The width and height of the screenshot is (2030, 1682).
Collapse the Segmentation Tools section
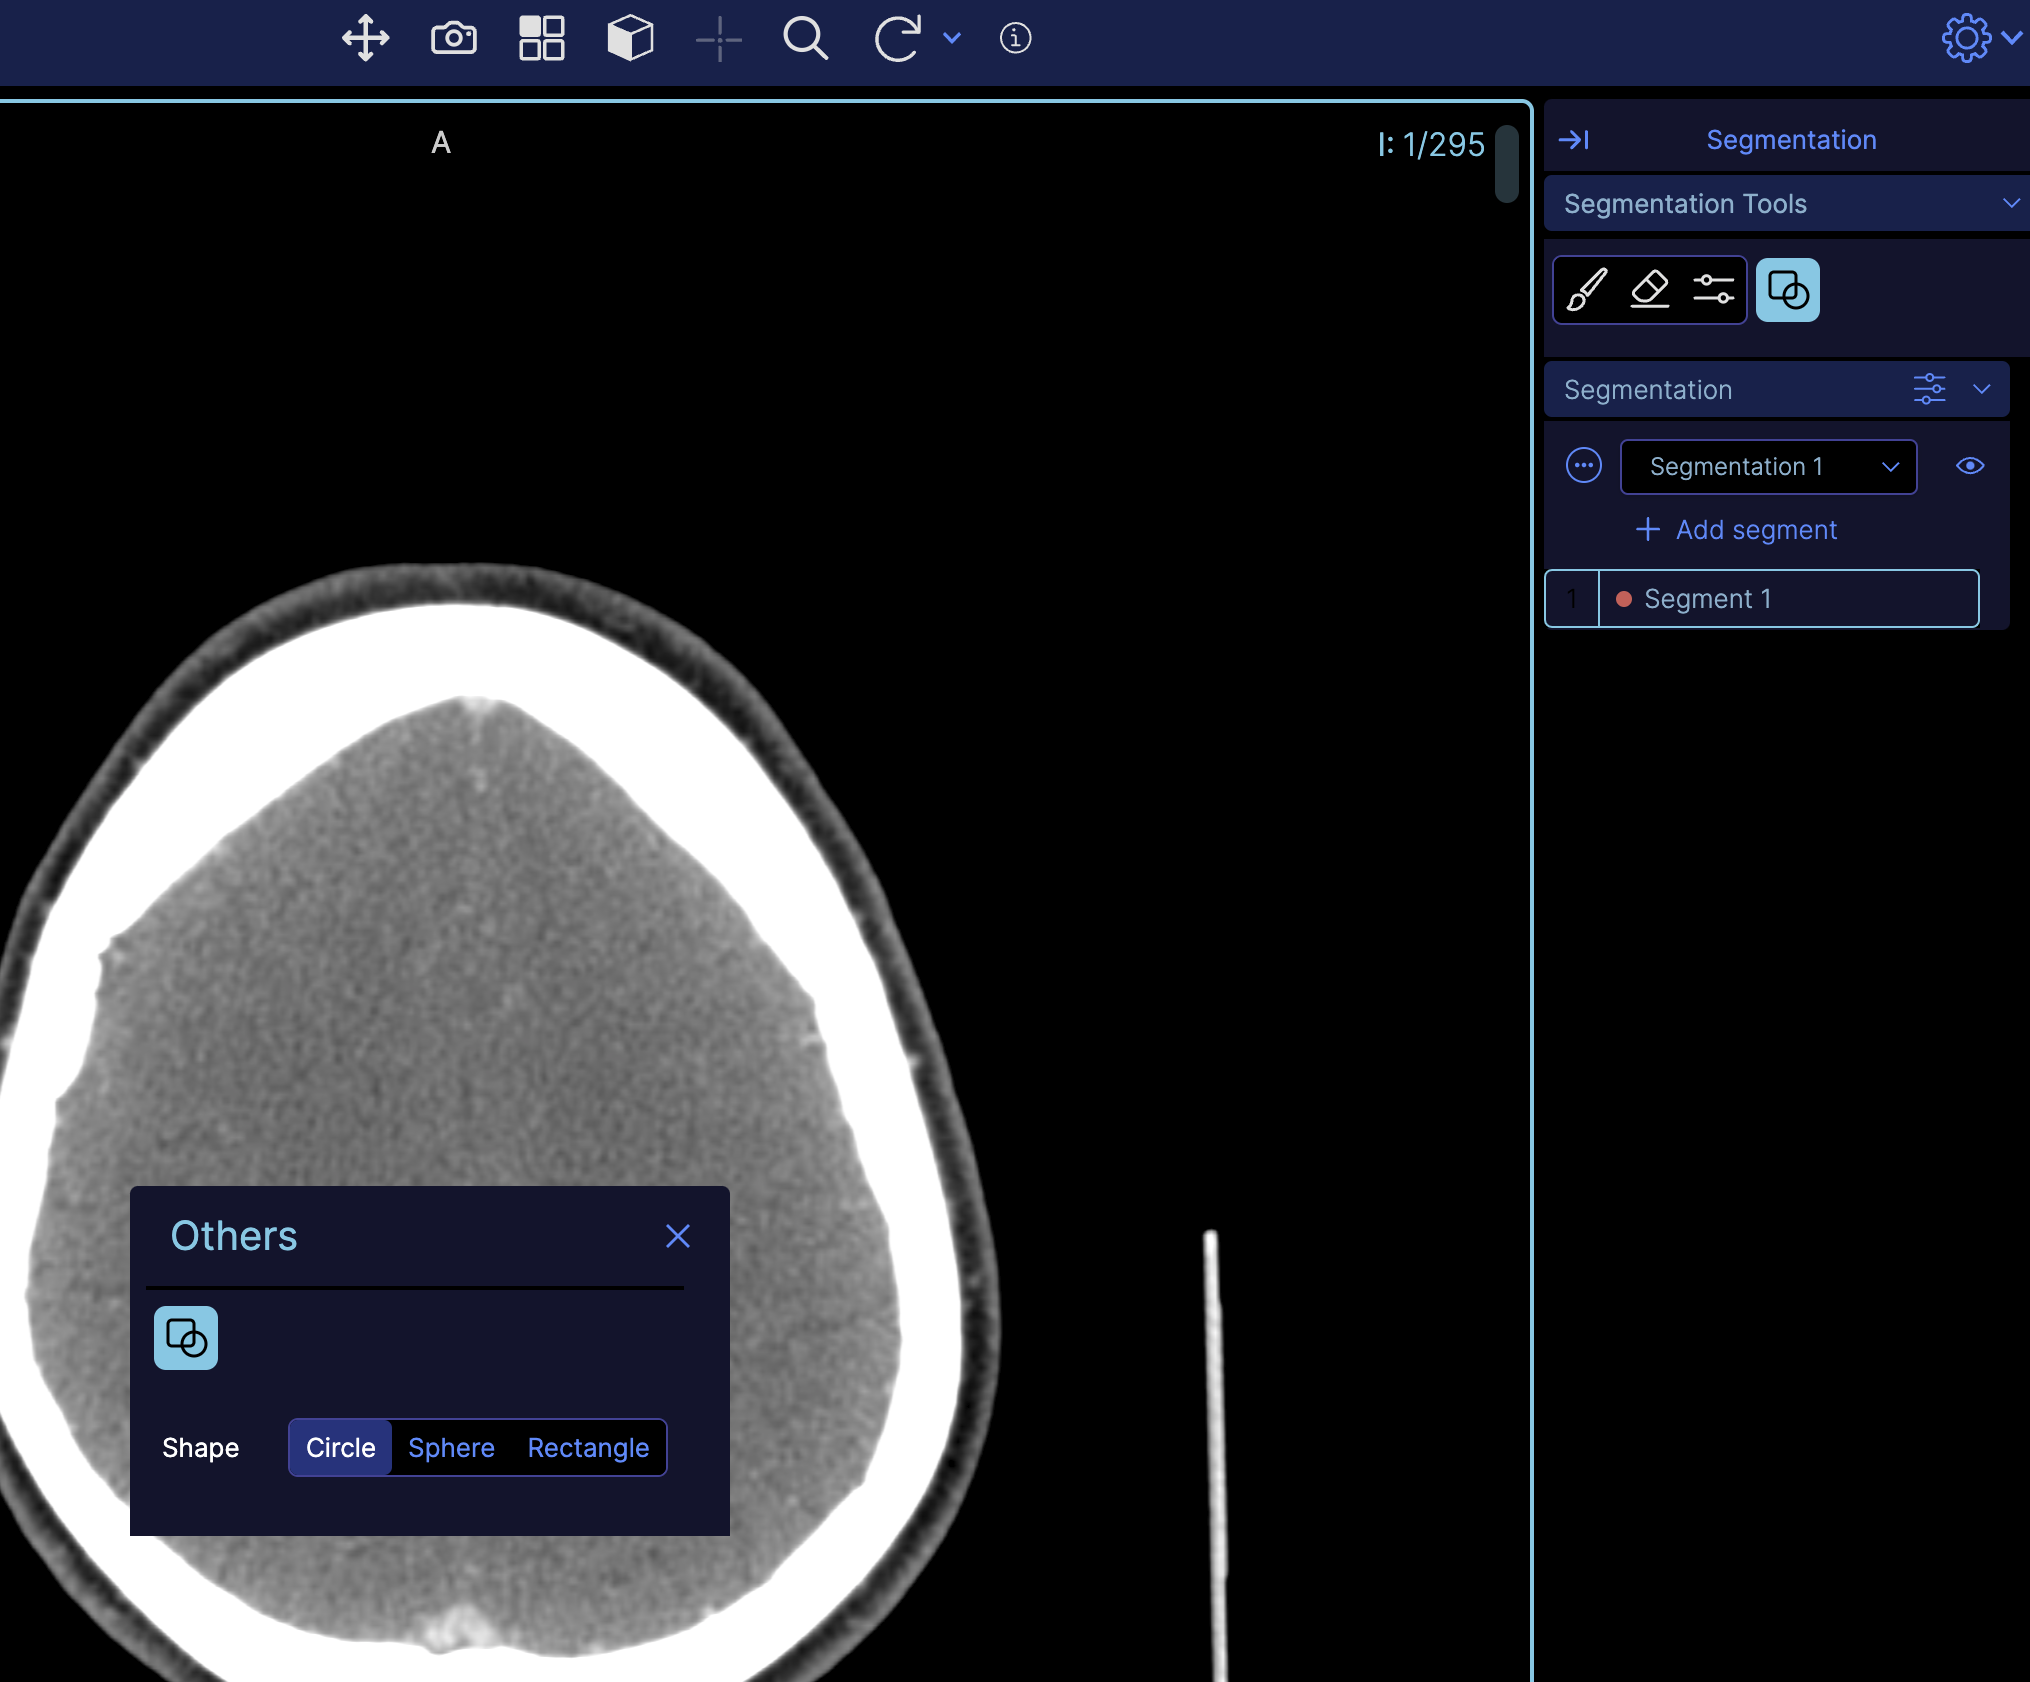2010,204
